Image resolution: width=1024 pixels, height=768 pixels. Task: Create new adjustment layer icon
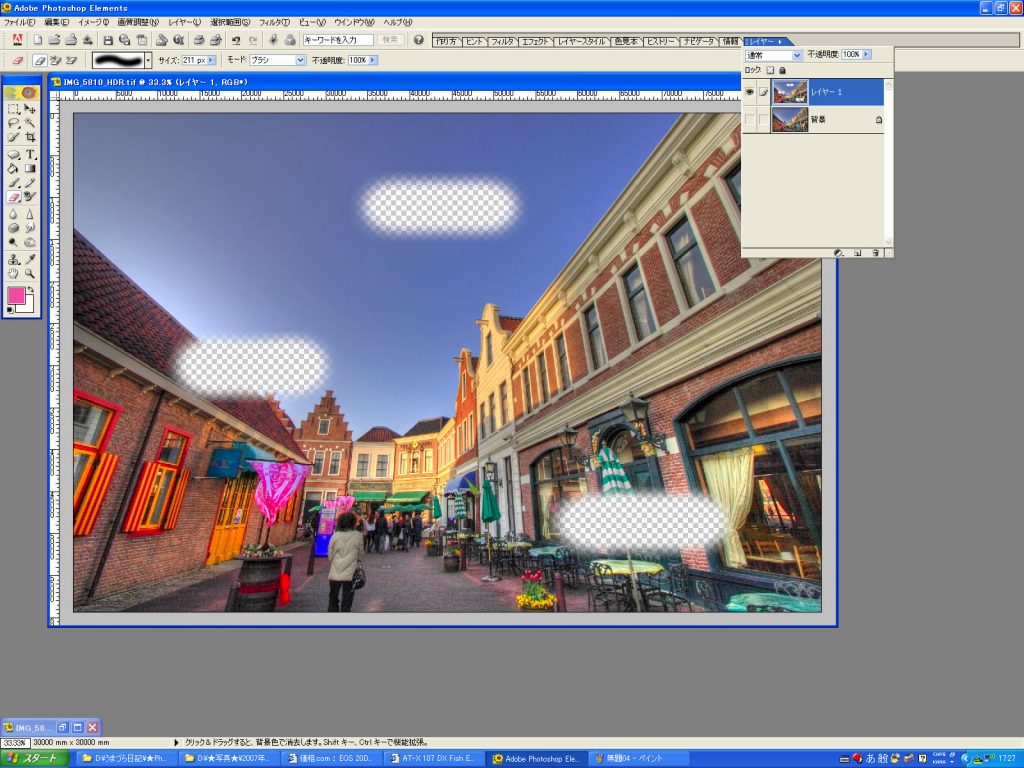point(839,253)
